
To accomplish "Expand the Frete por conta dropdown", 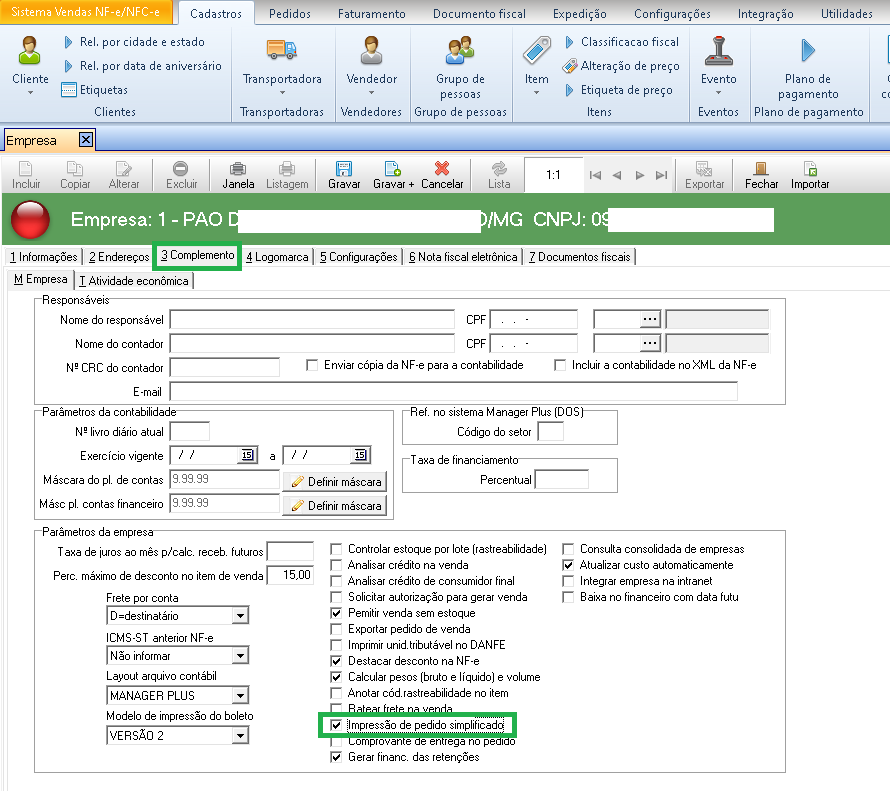I will [x=239, y=616].
